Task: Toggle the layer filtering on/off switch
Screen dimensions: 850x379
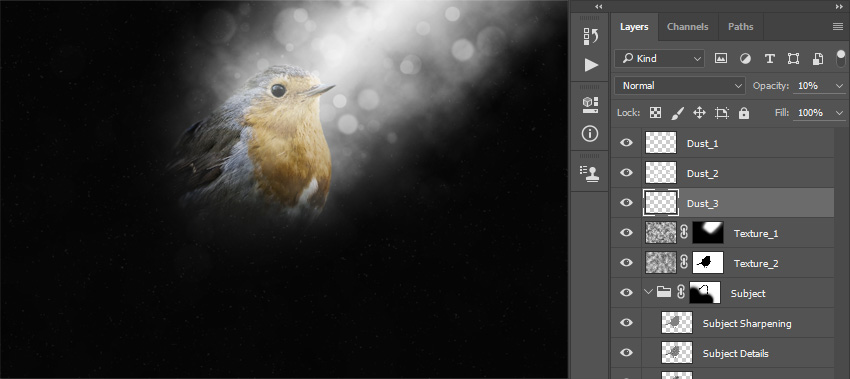Action: click(841, 58)
